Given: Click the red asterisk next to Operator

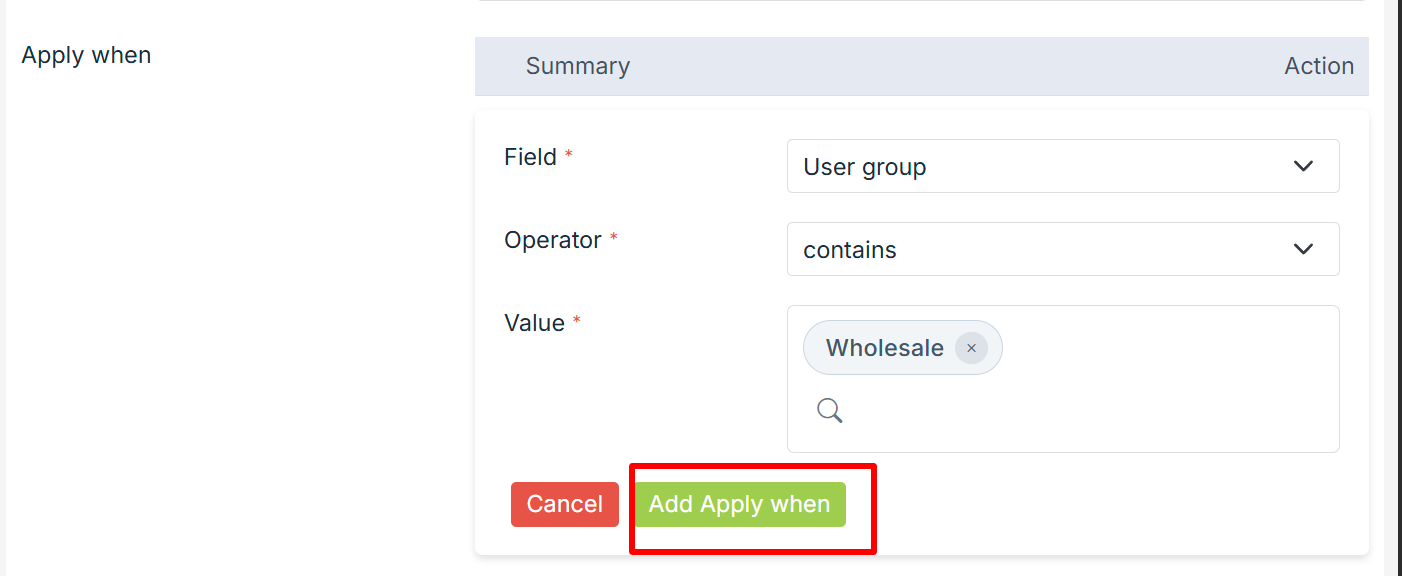Looking at the screenshot, I should tap(614, 239).
